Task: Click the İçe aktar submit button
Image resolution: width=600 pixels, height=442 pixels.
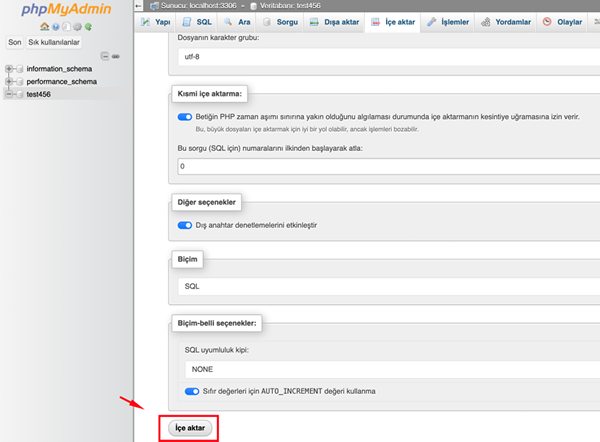Action: pyautogui.click(x=190, y=428)
